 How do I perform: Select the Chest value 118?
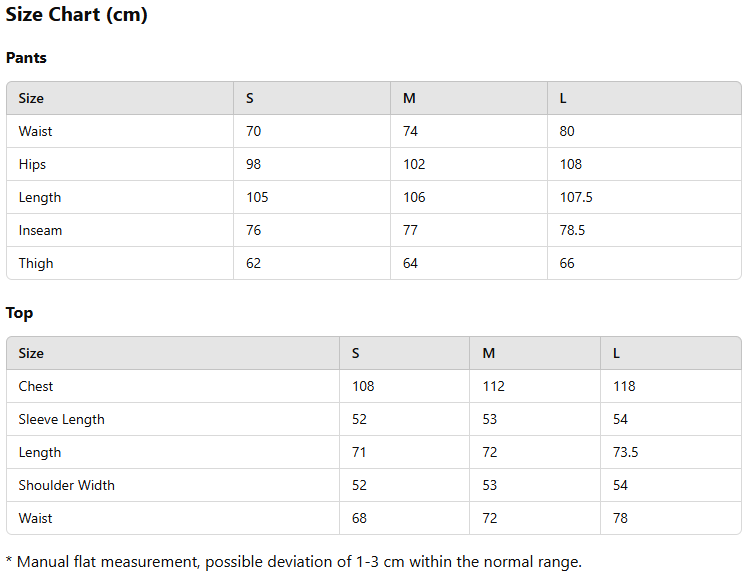[624, 386]
